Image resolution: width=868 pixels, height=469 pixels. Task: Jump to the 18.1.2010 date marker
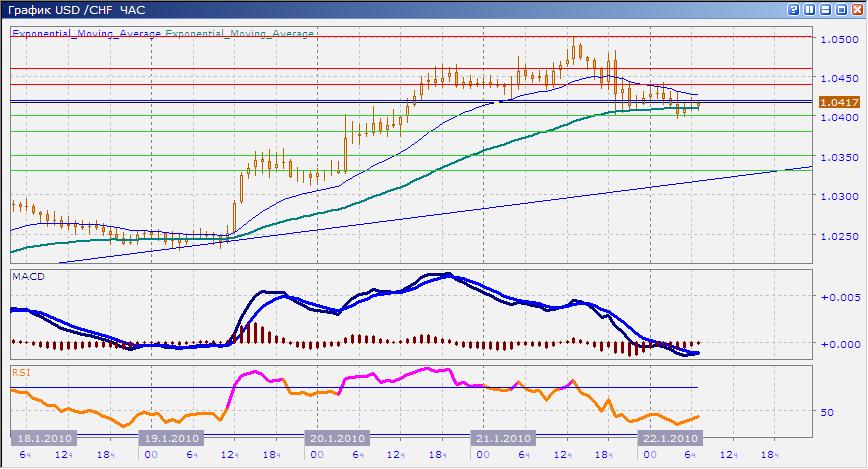click(42, 438)
